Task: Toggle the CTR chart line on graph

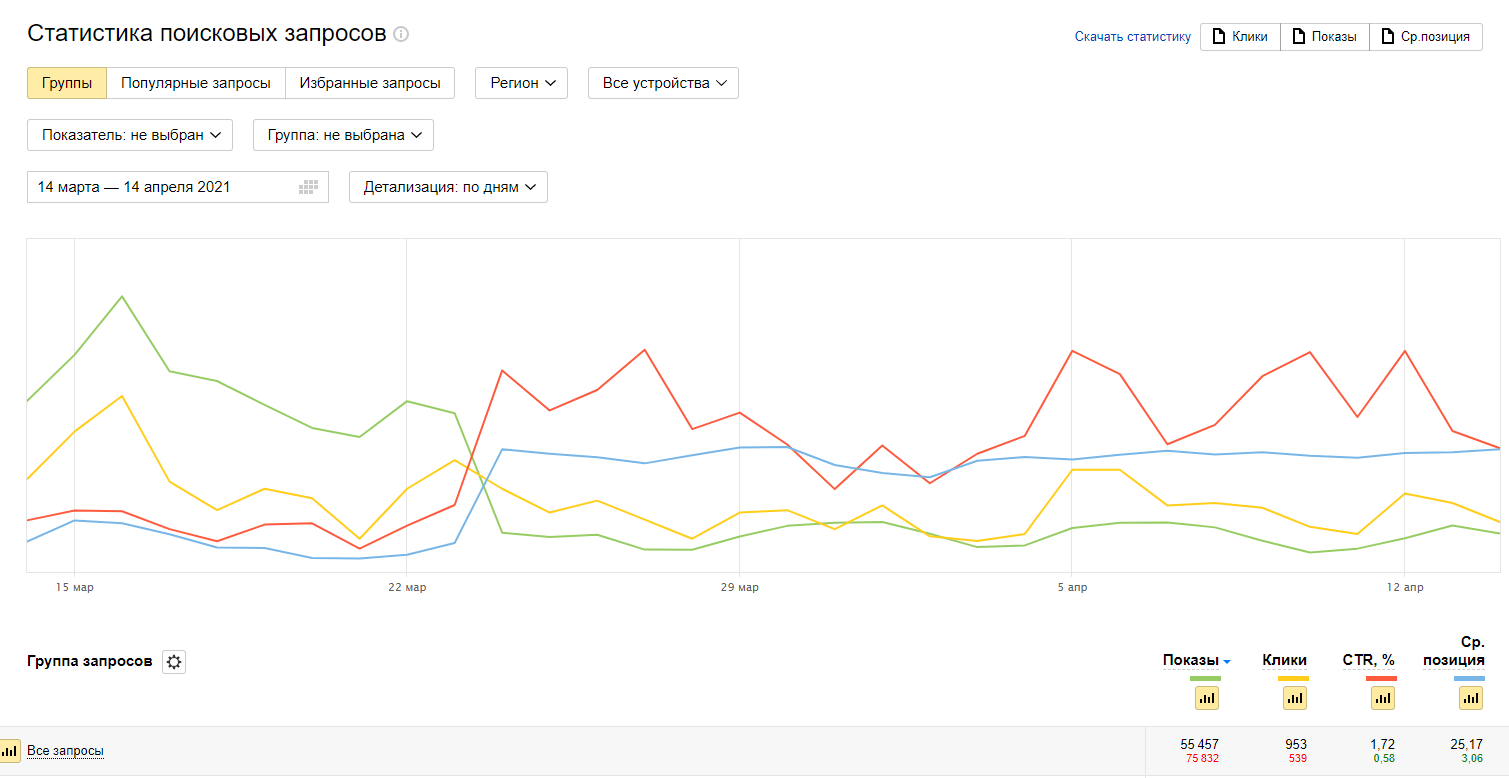Action: coord(1383,698)
